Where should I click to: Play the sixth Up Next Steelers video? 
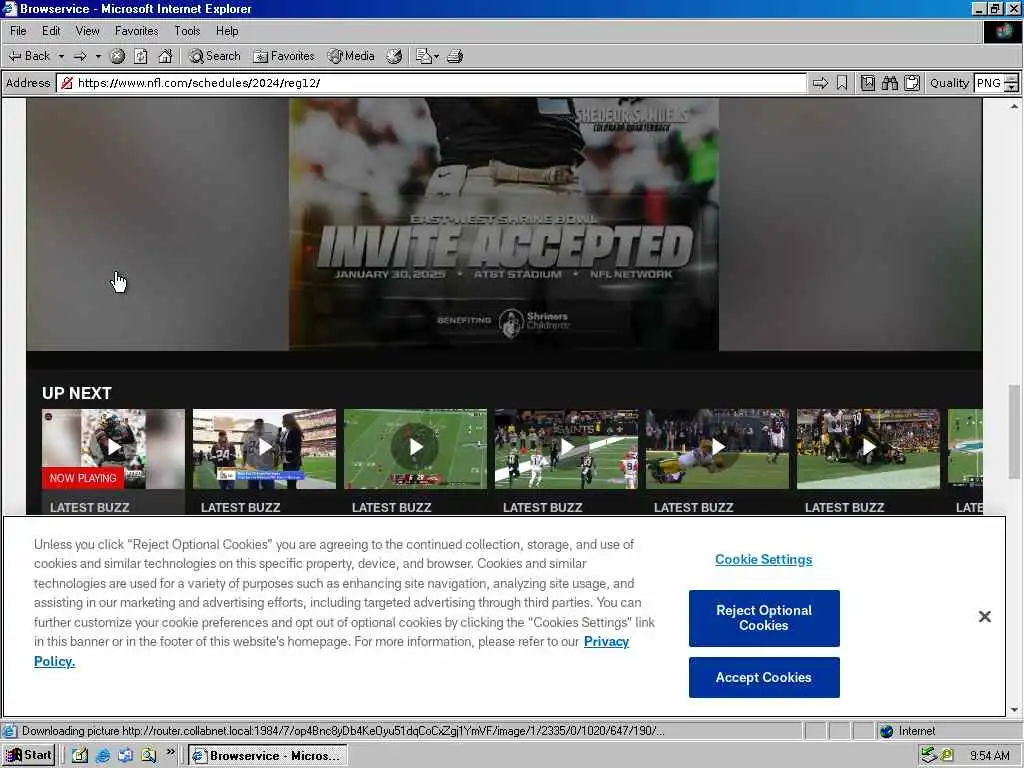(868, 448)
